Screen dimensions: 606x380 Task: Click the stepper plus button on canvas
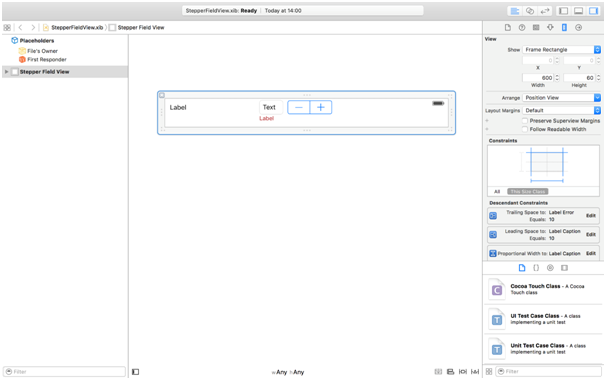point(321,107)
